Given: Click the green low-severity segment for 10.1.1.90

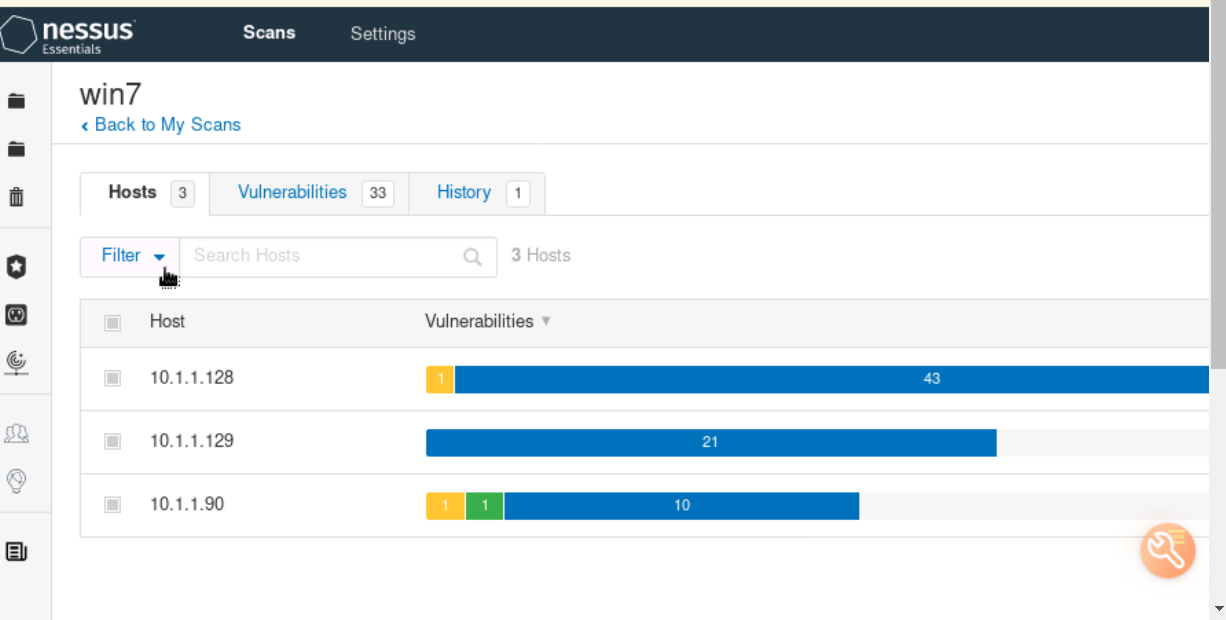Looking at the screenshot, I should (485, 506).
